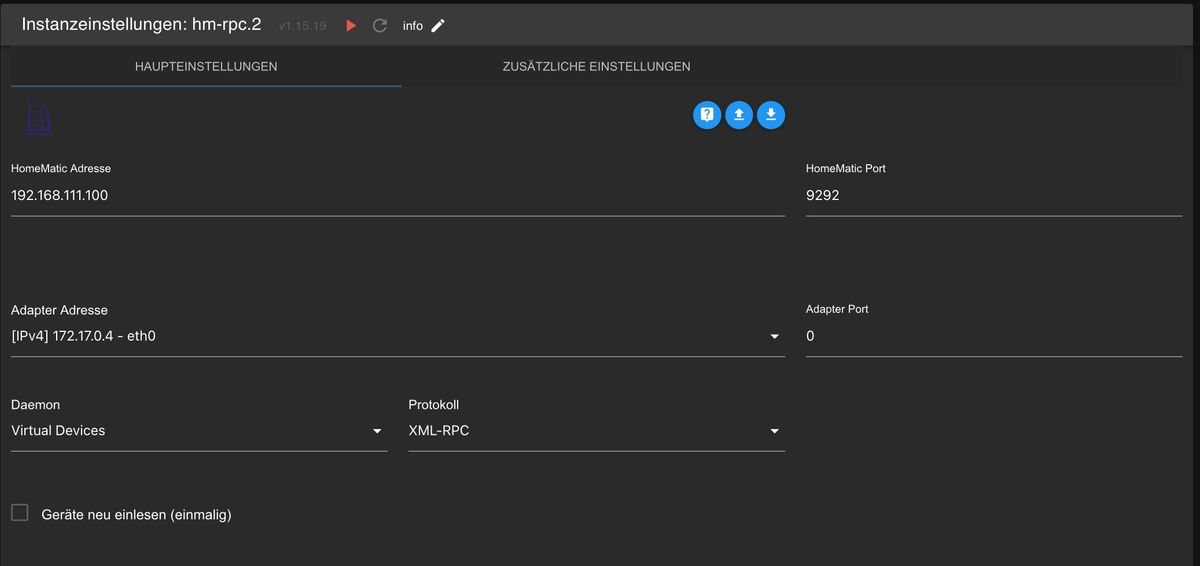This screenshot has width=1200, height=566.
Task: Click the restart instance refresh icon
Action: click(x=380, y=26)
